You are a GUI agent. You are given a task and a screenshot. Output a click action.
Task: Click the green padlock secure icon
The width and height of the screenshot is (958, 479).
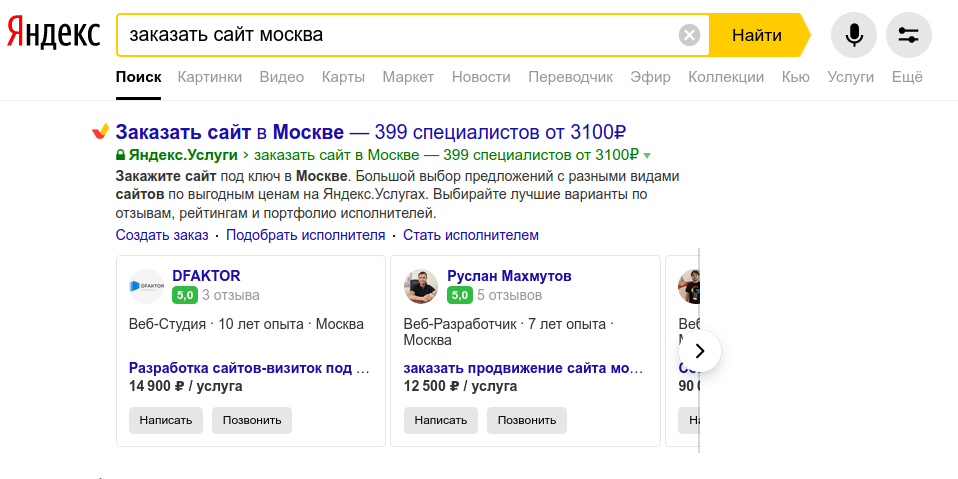[x=120, y=155]
